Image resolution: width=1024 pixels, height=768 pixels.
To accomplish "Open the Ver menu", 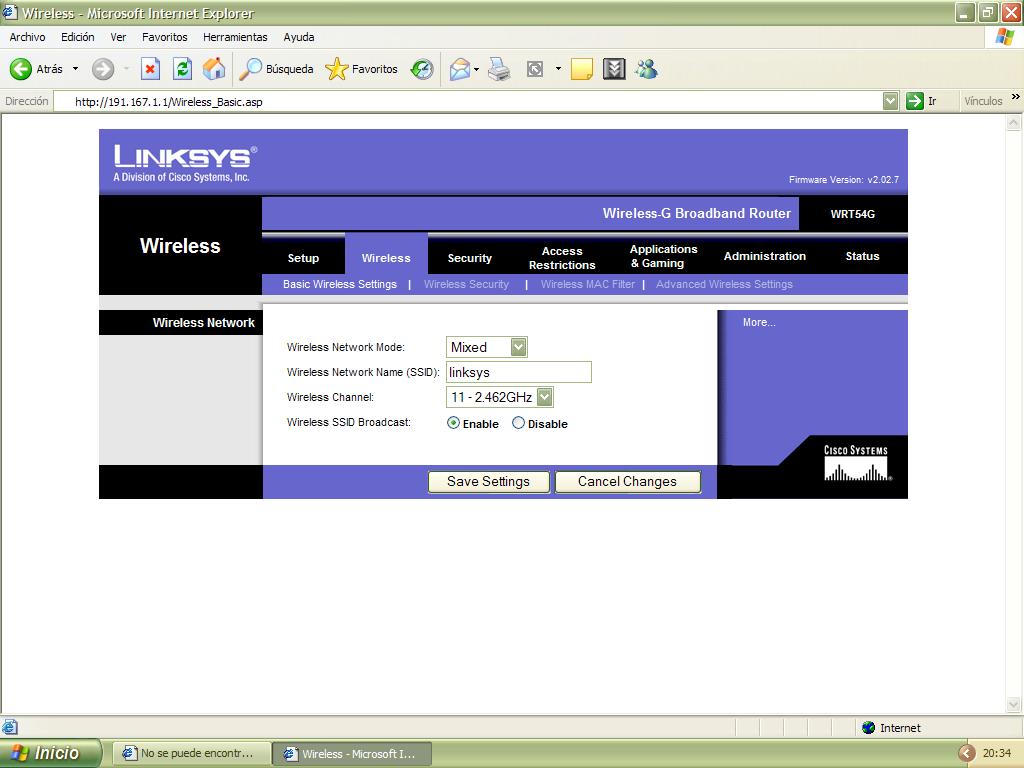I will click(118, 37).
